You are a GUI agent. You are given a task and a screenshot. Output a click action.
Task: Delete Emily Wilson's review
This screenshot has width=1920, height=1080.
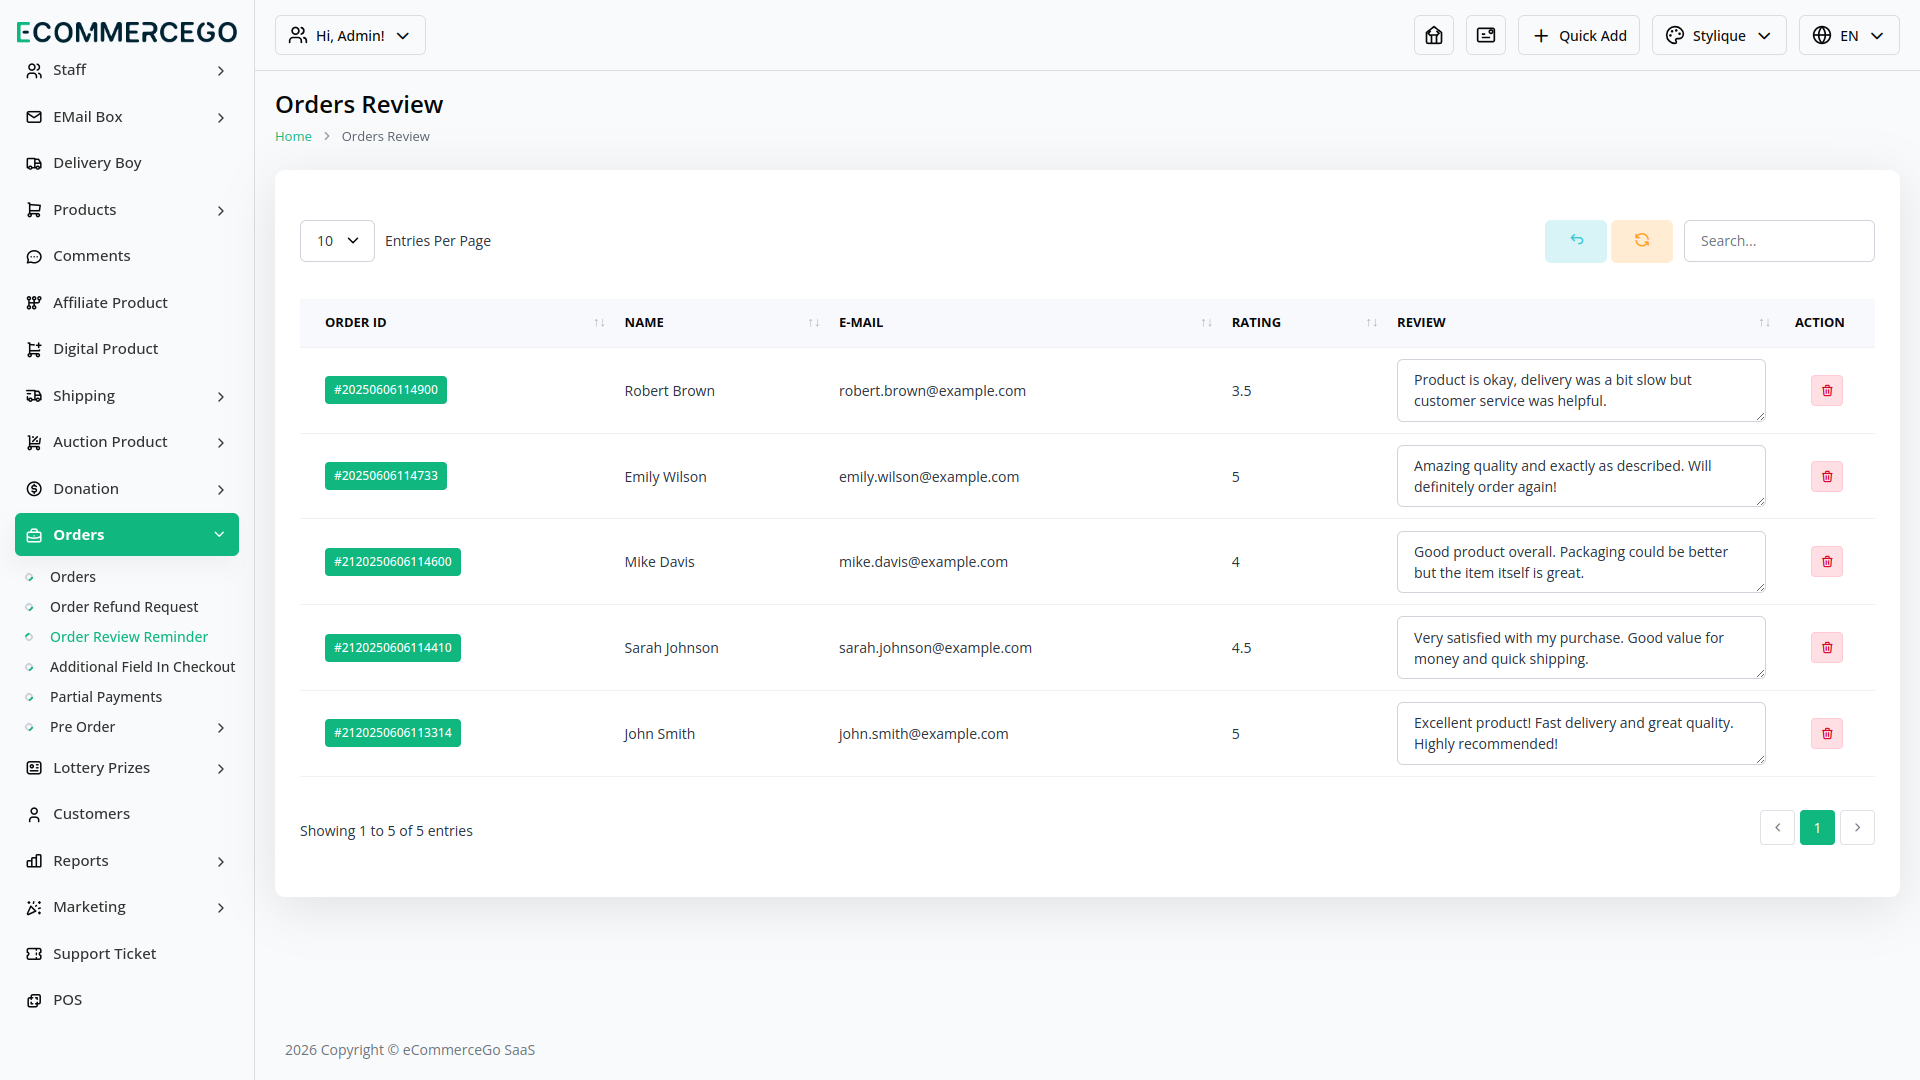click(x=1826, y=476)
